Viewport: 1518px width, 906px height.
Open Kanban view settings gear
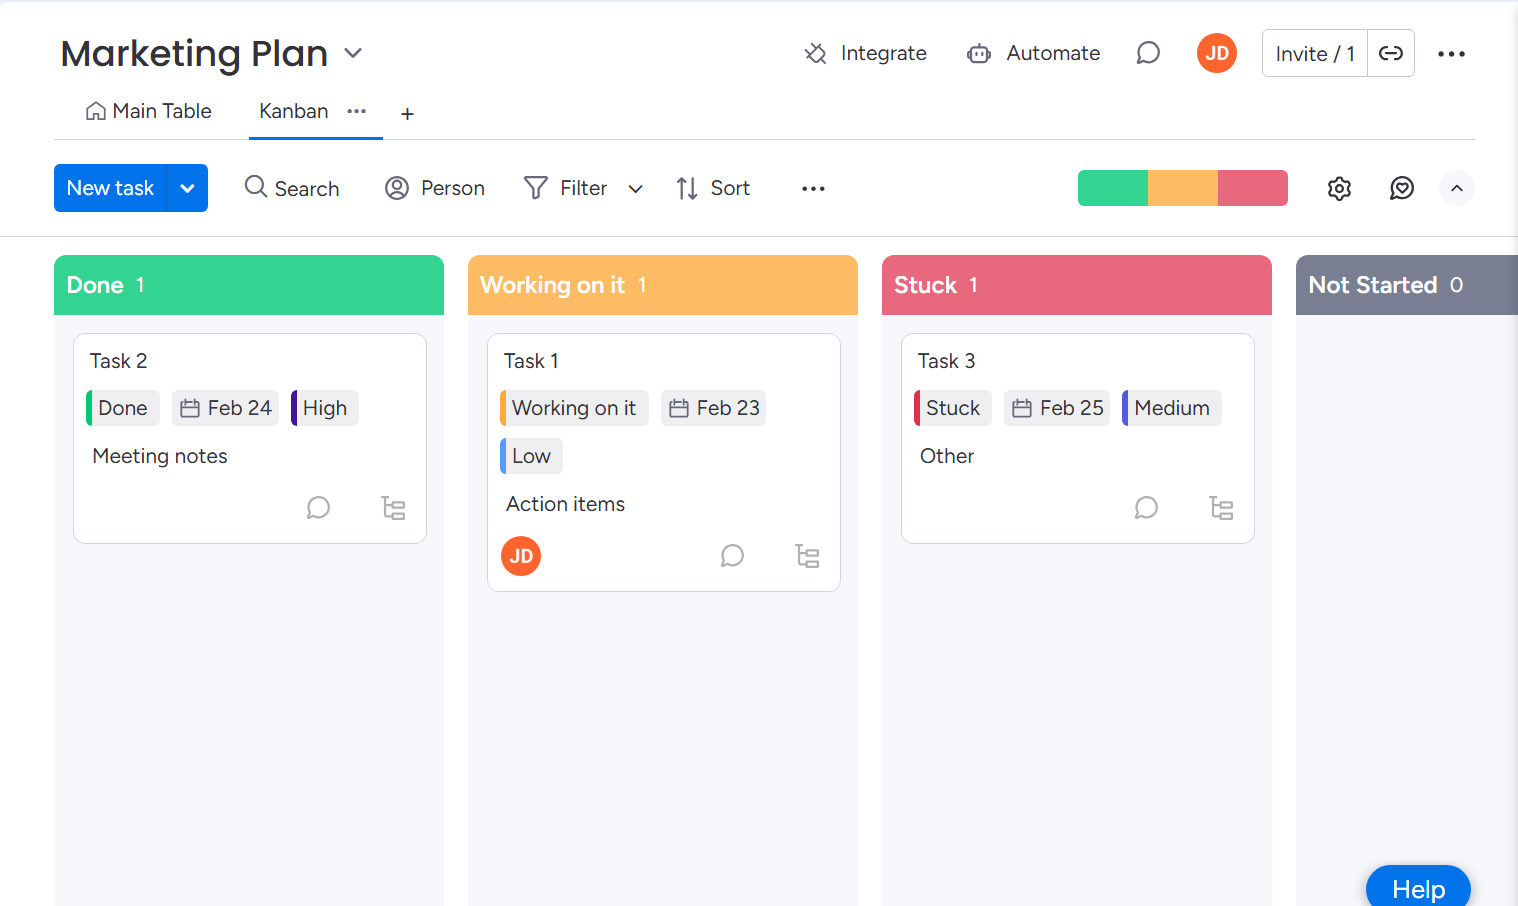(x=1339, y=188)
